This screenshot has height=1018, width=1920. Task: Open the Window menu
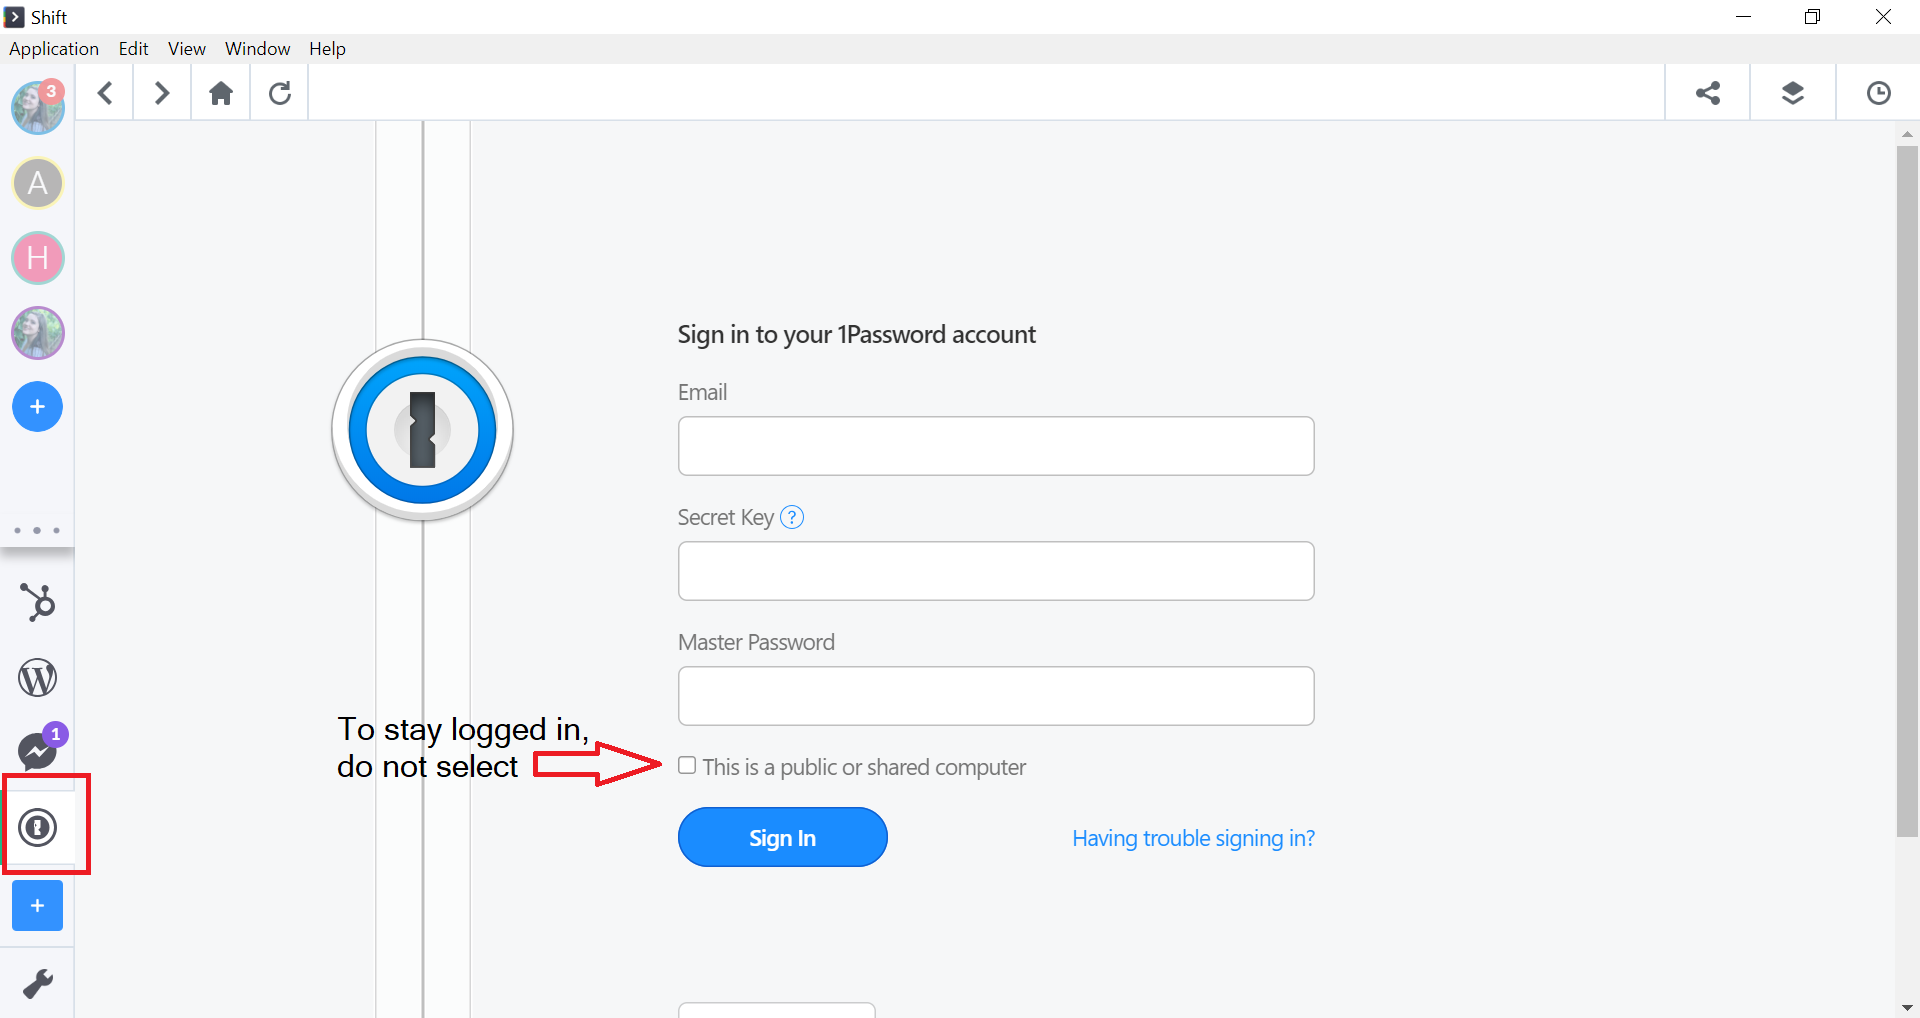pos(257,49)
